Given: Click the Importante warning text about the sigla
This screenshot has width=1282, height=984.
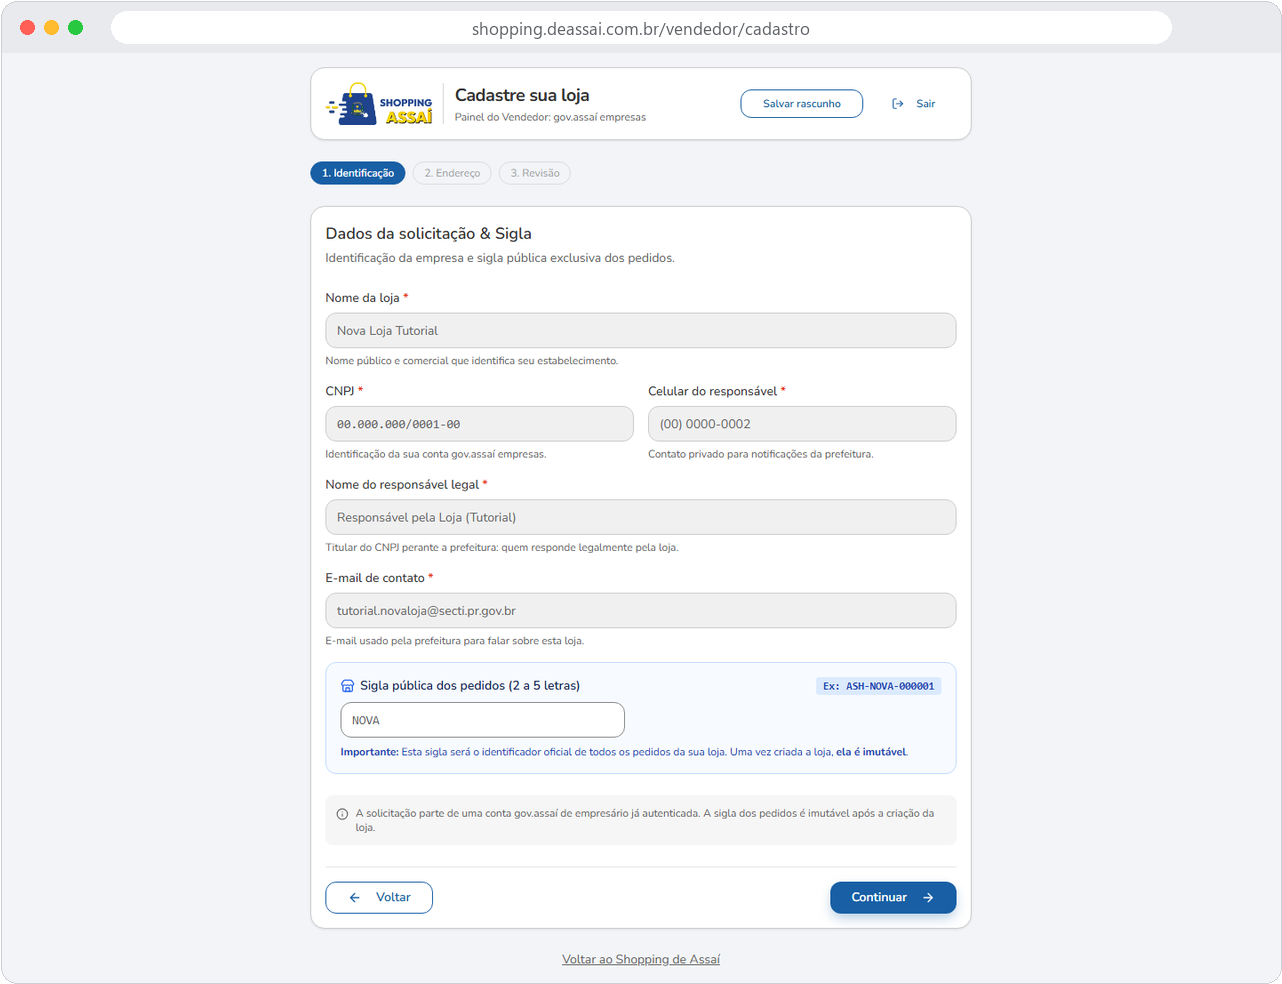Looking at the screenshot, I should coord(624,752).
